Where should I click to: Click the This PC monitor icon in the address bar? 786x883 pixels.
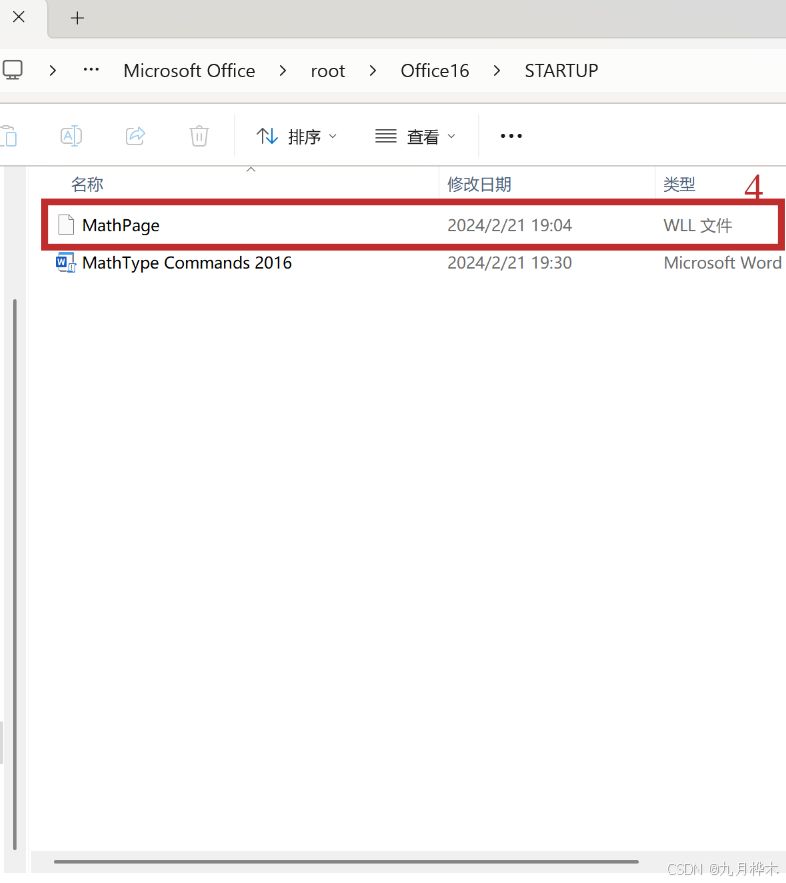point(12,70)
